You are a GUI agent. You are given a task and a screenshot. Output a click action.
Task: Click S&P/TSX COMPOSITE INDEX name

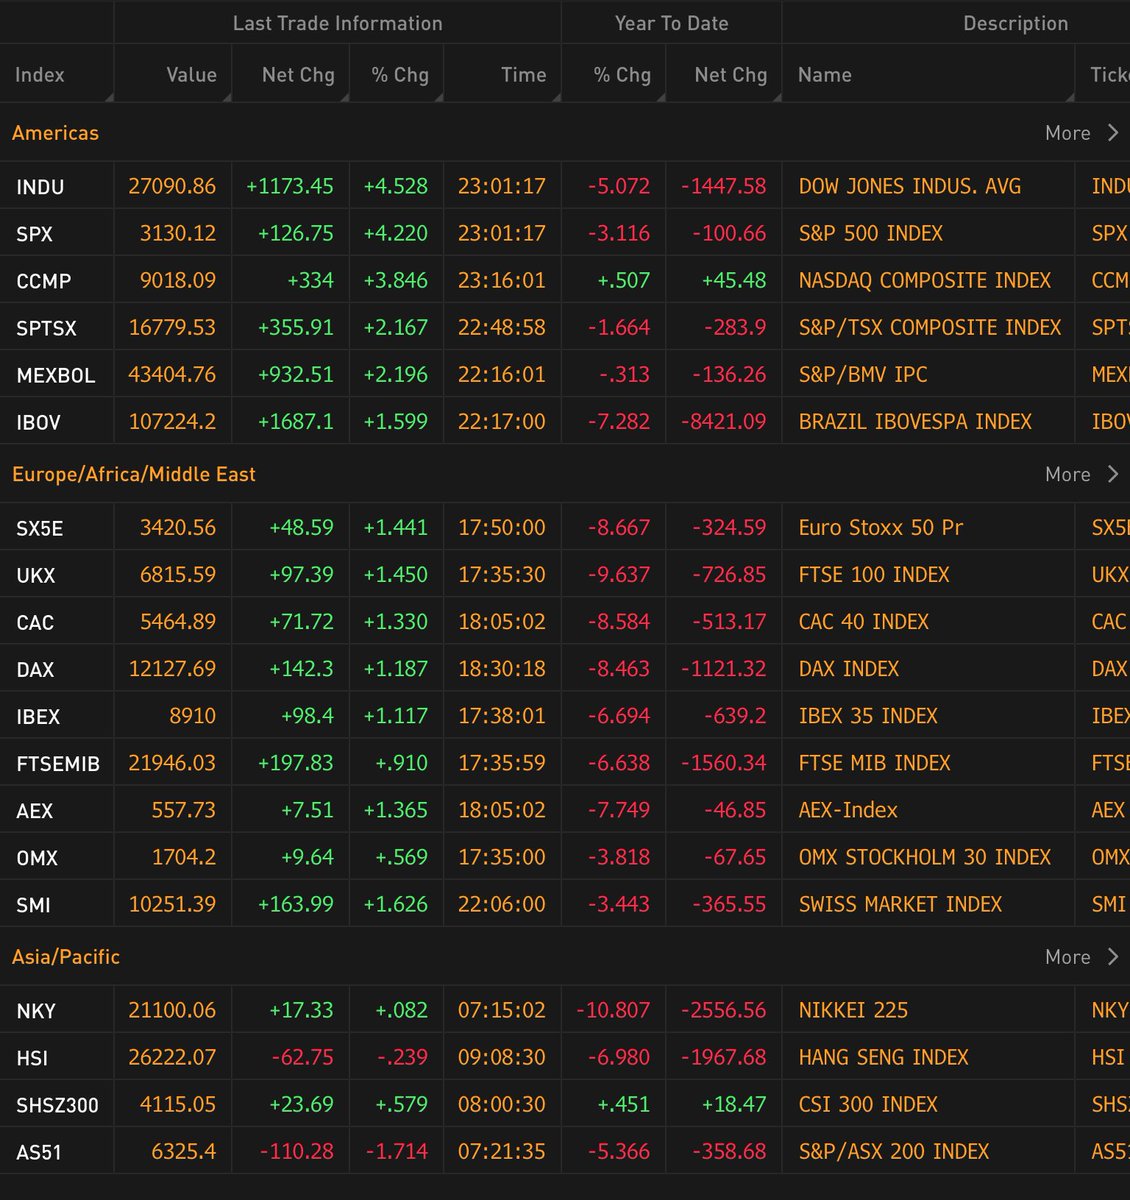pos(930,327)
